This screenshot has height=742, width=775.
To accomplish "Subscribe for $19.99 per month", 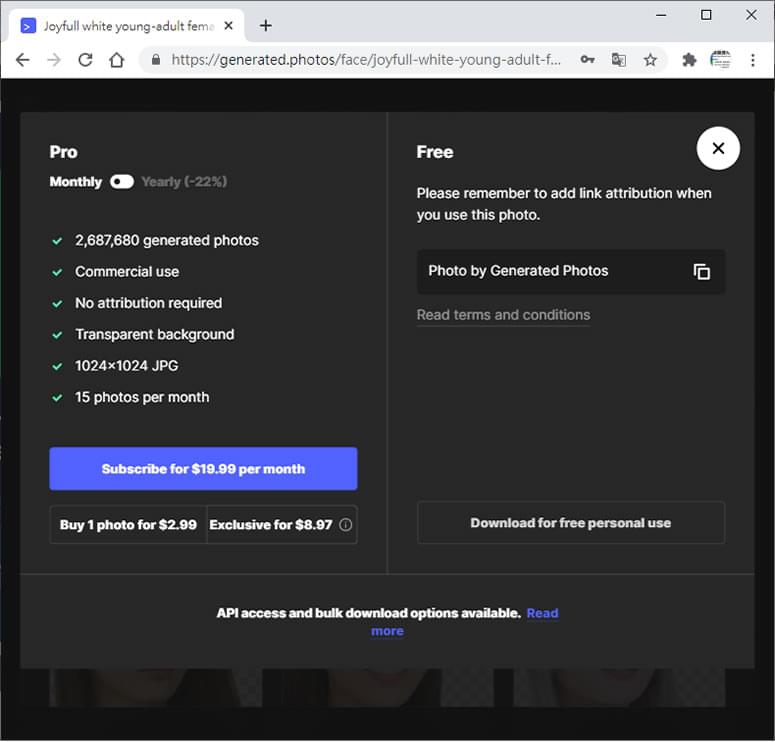I will tap(203, 469).
